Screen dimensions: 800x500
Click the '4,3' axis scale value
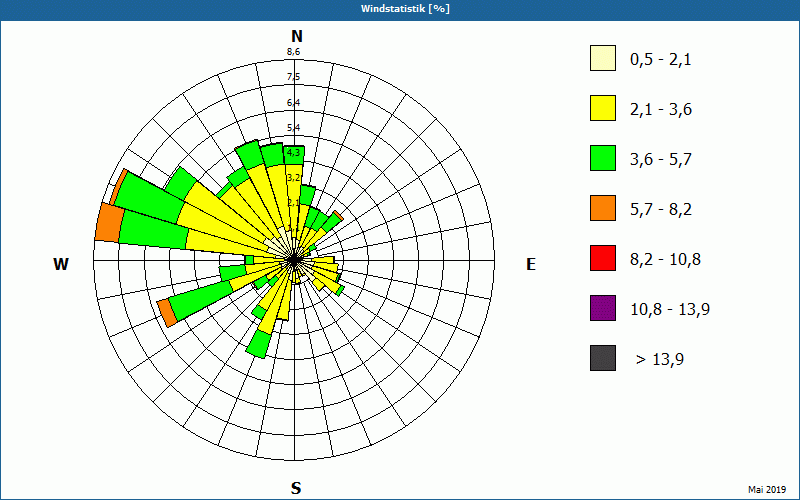pos(293,153)
